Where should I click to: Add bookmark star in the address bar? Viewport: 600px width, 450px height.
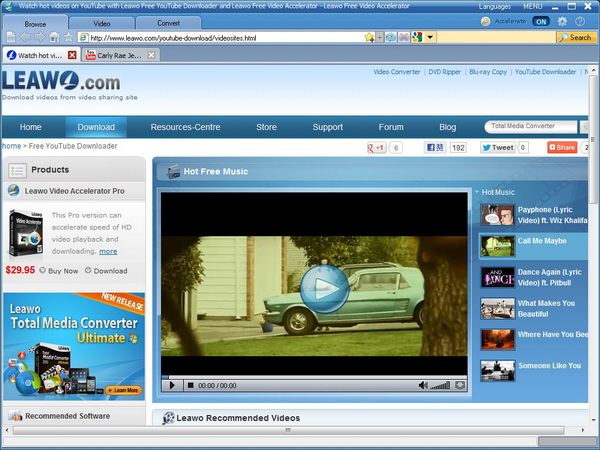369,37
